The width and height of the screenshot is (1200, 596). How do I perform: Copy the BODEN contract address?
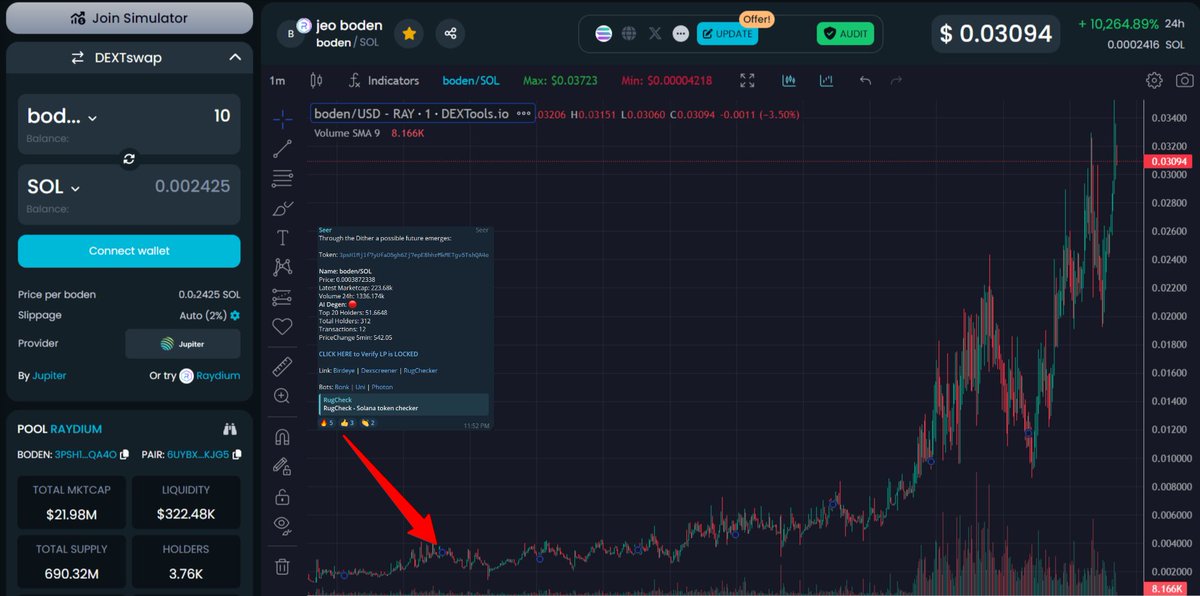tap(124, 455)
